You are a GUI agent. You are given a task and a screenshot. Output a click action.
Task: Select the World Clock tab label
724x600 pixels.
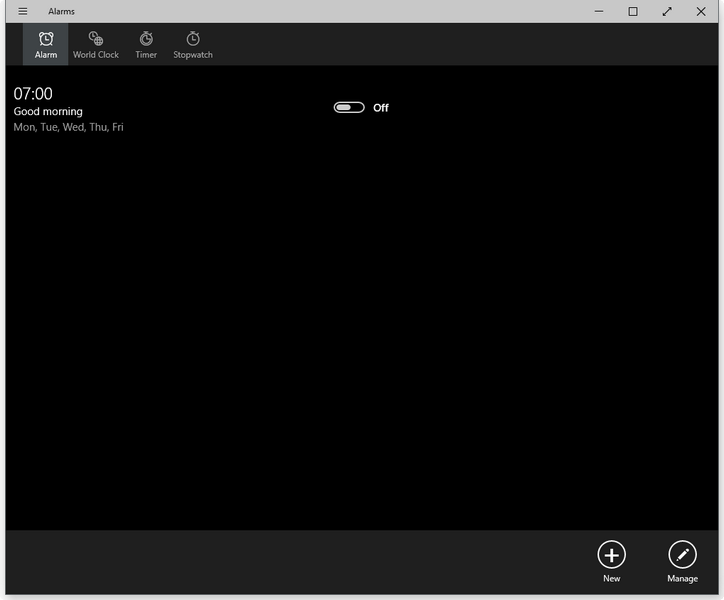96,55
